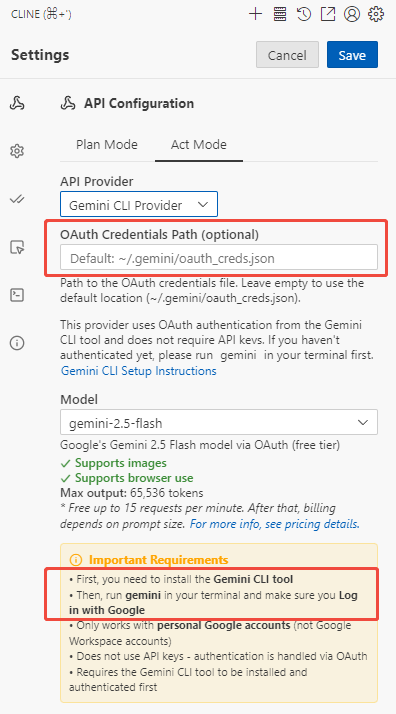Open the Account profile icon

pos(352,14)
